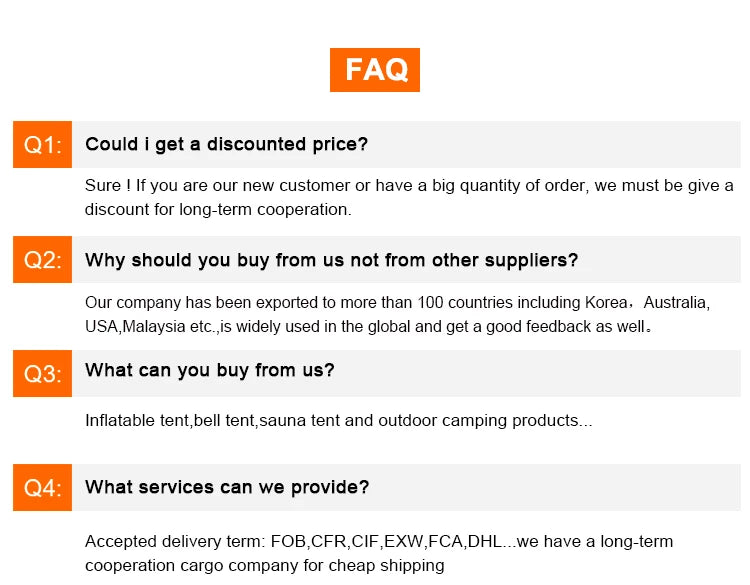Image resolution: width=750 pixels, height=585 pixels.
Task: Expand the 'Could i get a discounted price?' question
Action: click(227, 145)
